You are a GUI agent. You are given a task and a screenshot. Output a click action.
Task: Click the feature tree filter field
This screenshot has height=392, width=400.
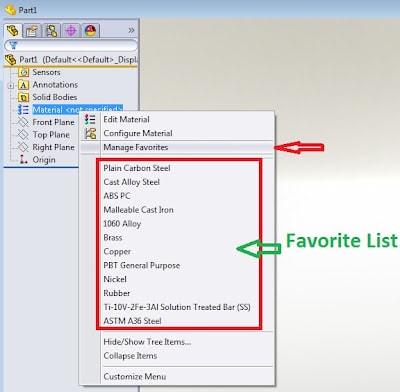pyautogui.click(x=71, y=46)
